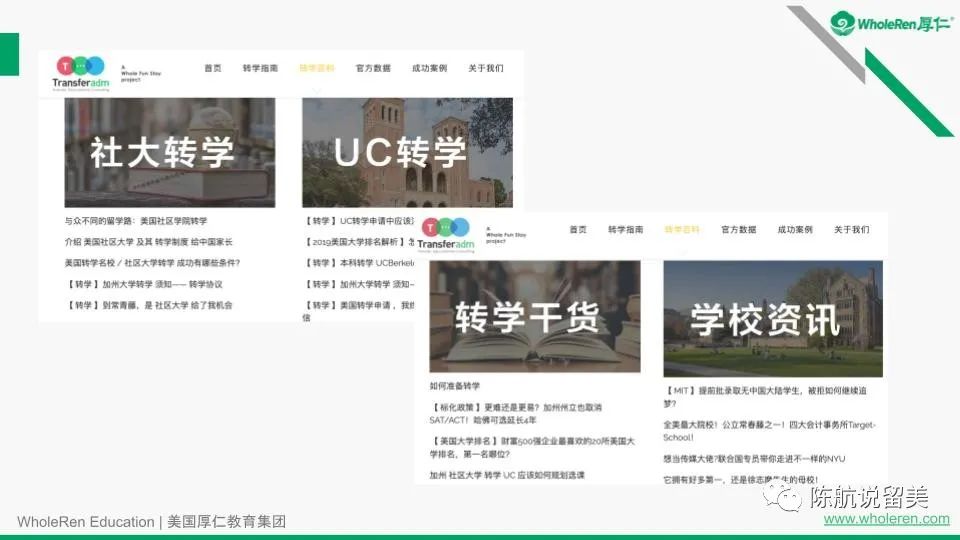Open the MIT early admission article

pyautogui.click(x=768, y=397)
